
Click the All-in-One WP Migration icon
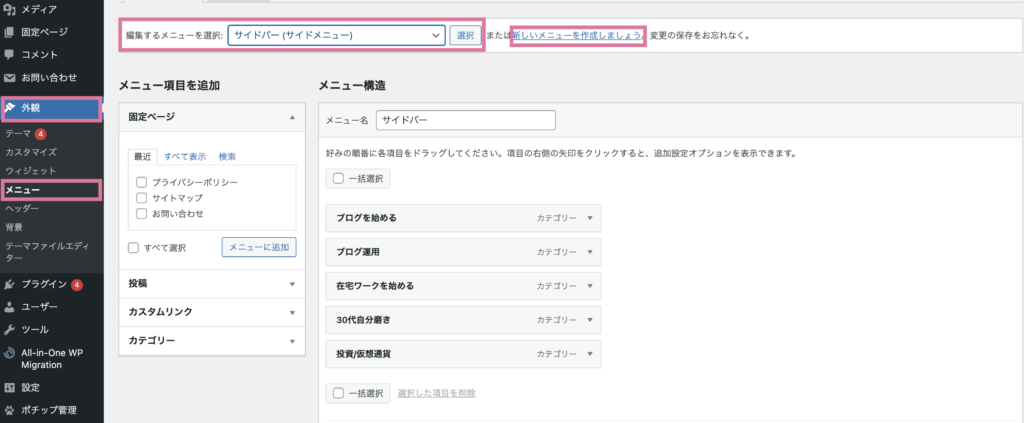click(x=9, y=353)
